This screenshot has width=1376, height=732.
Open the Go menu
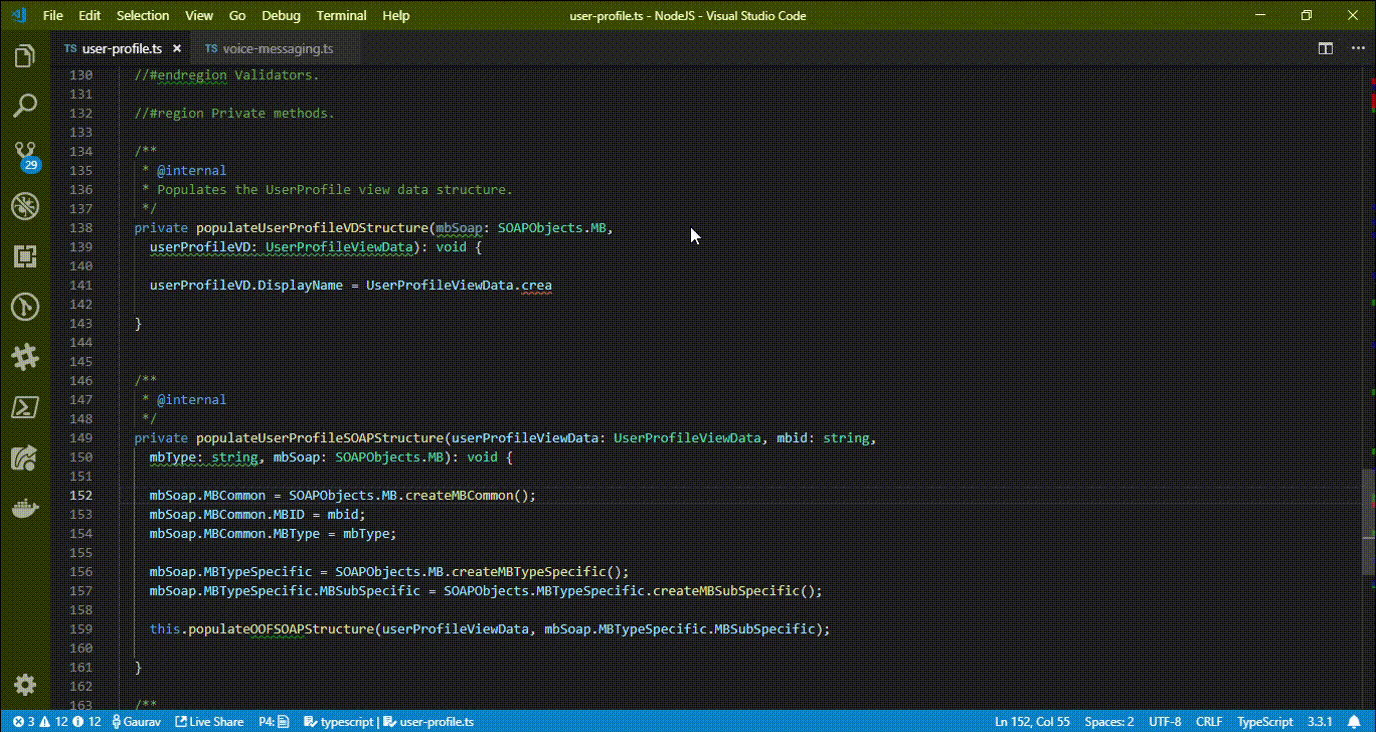coord(237,15)
